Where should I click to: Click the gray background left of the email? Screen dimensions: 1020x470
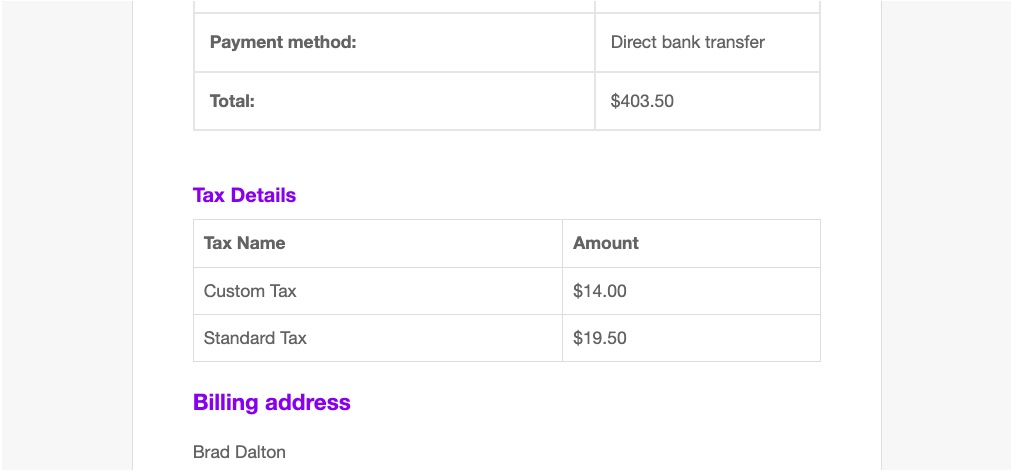65,235
